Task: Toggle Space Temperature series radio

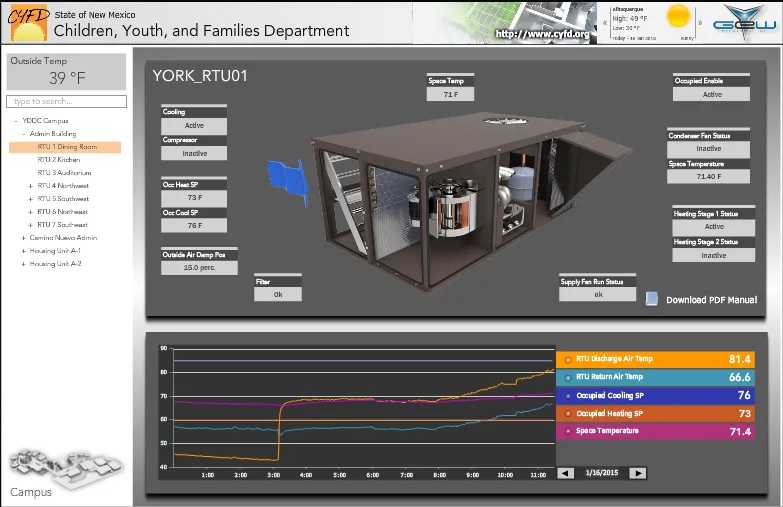Action: (569, 431)
